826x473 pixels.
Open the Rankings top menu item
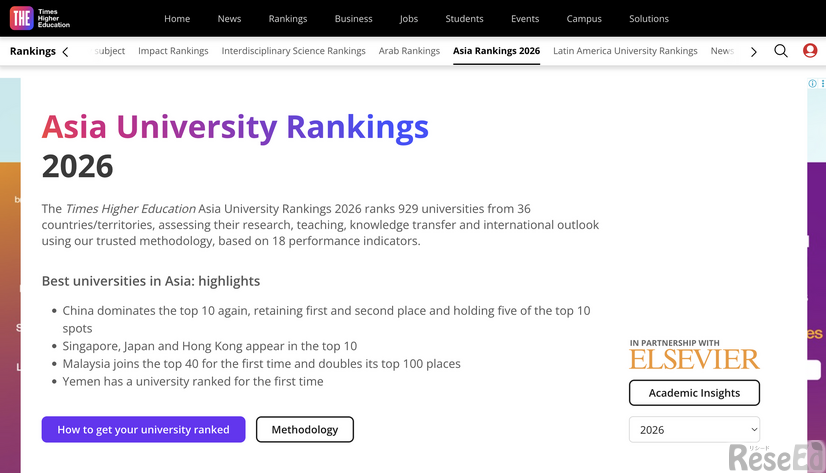[x=288, y=19]
